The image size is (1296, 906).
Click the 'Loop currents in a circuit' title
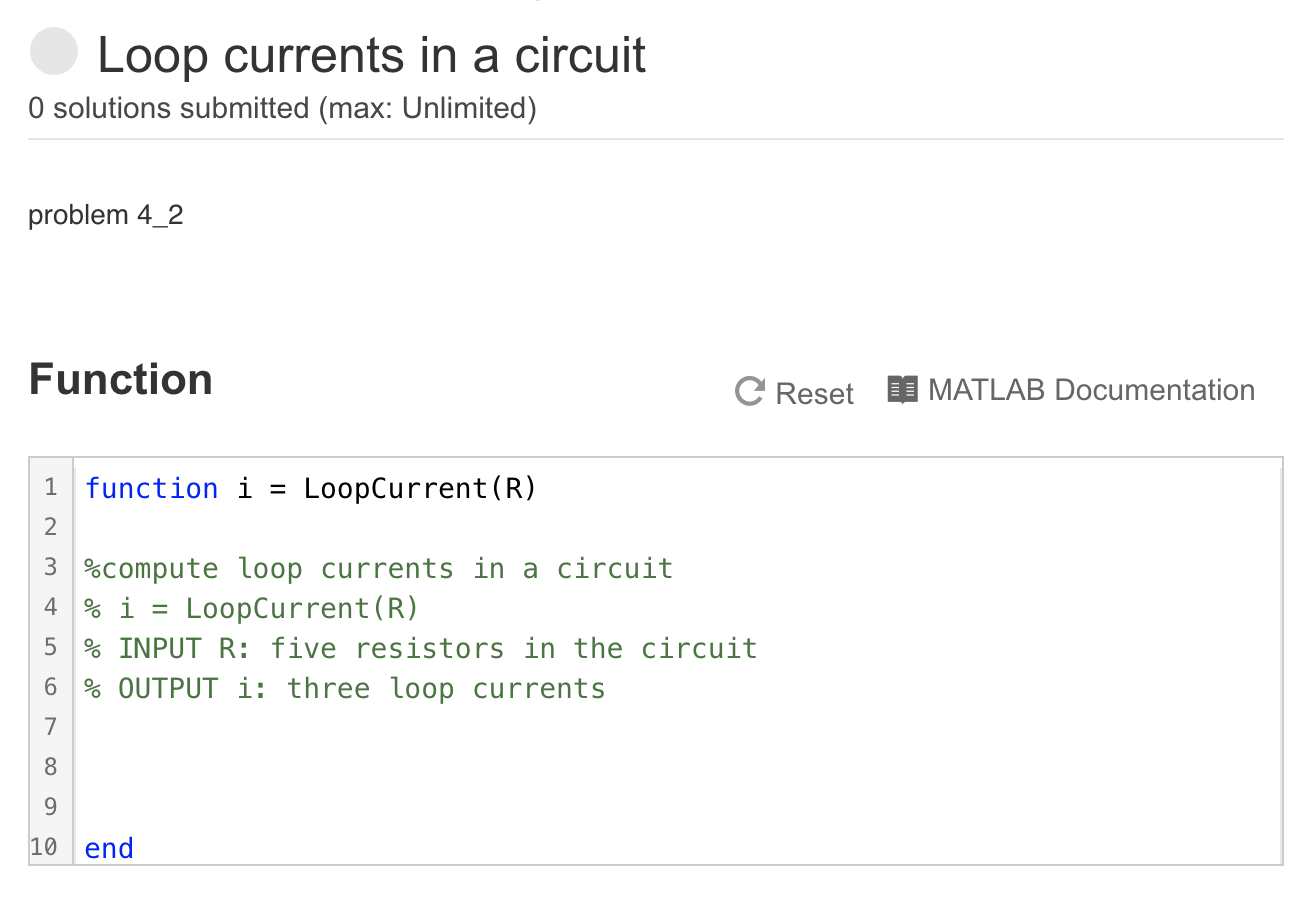[371, 55]
